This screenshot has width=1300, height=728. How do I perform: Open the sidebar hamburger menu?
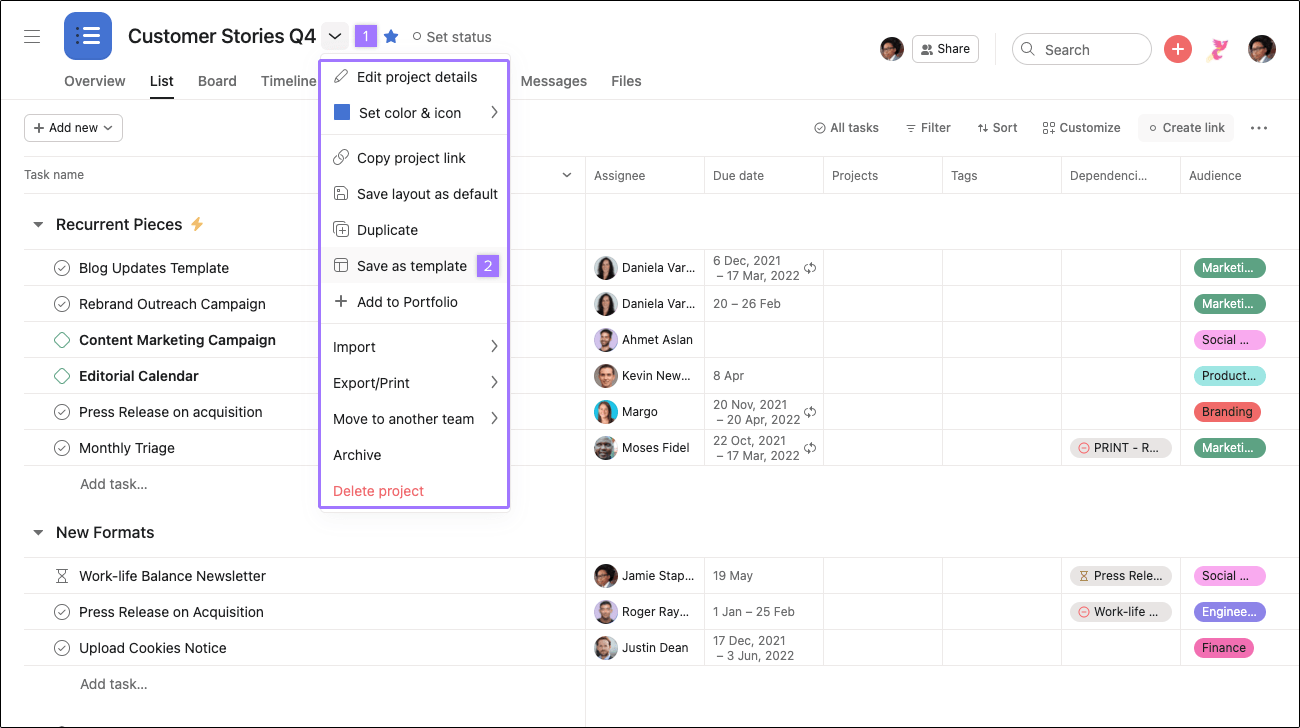click(x=31, y=35)
